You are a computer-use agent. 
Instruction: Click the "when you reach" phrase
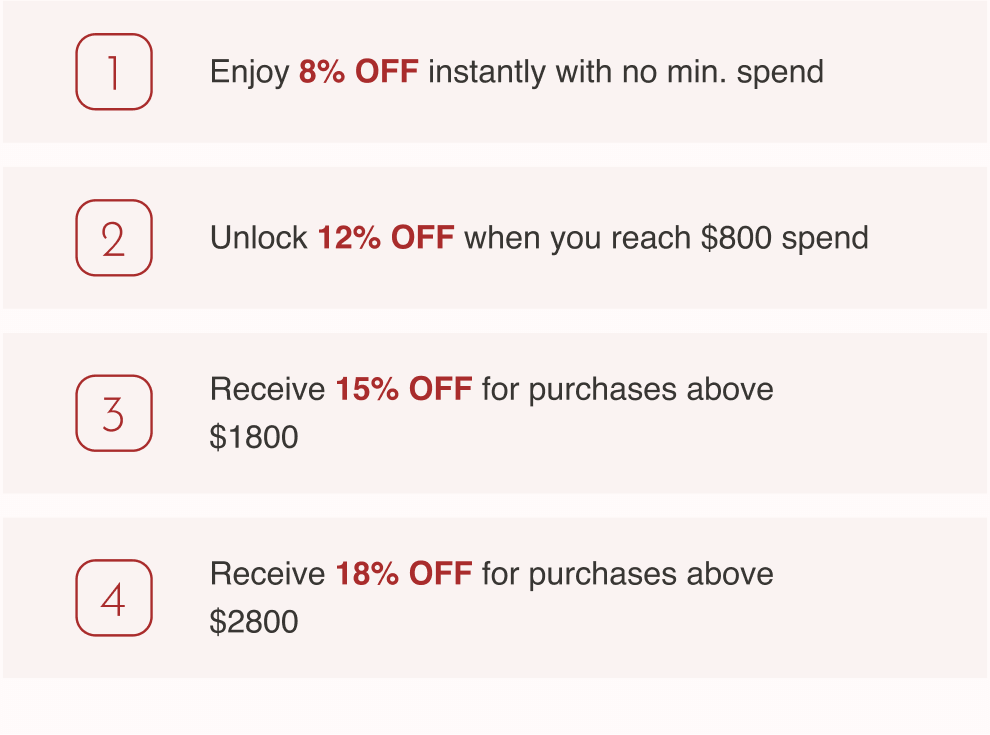click(x=578, y=238)
